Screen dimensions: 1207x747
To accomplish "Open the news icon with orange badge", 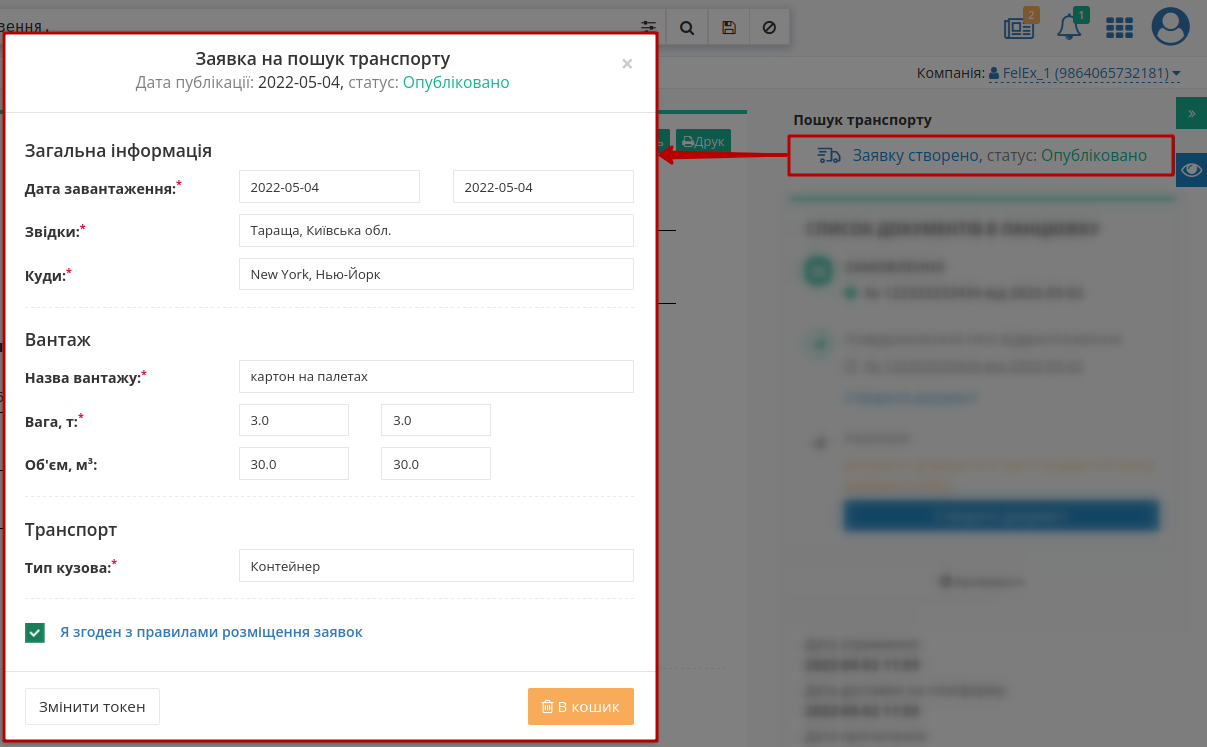I will (1021, 26).
